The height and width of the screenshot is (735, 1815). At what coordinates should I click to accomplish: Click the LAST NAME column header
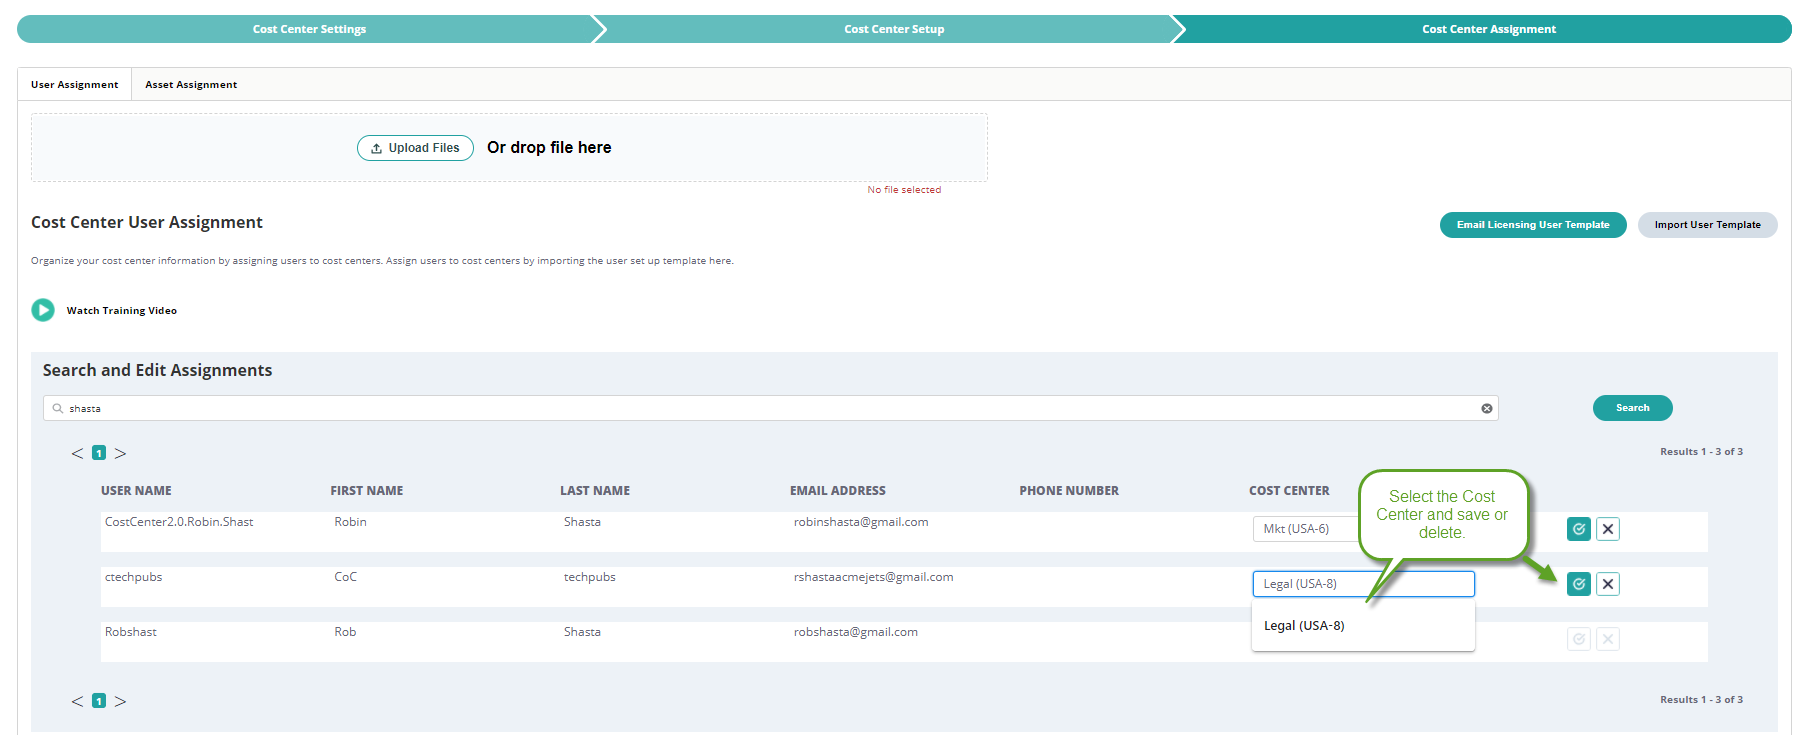point(595,491)
